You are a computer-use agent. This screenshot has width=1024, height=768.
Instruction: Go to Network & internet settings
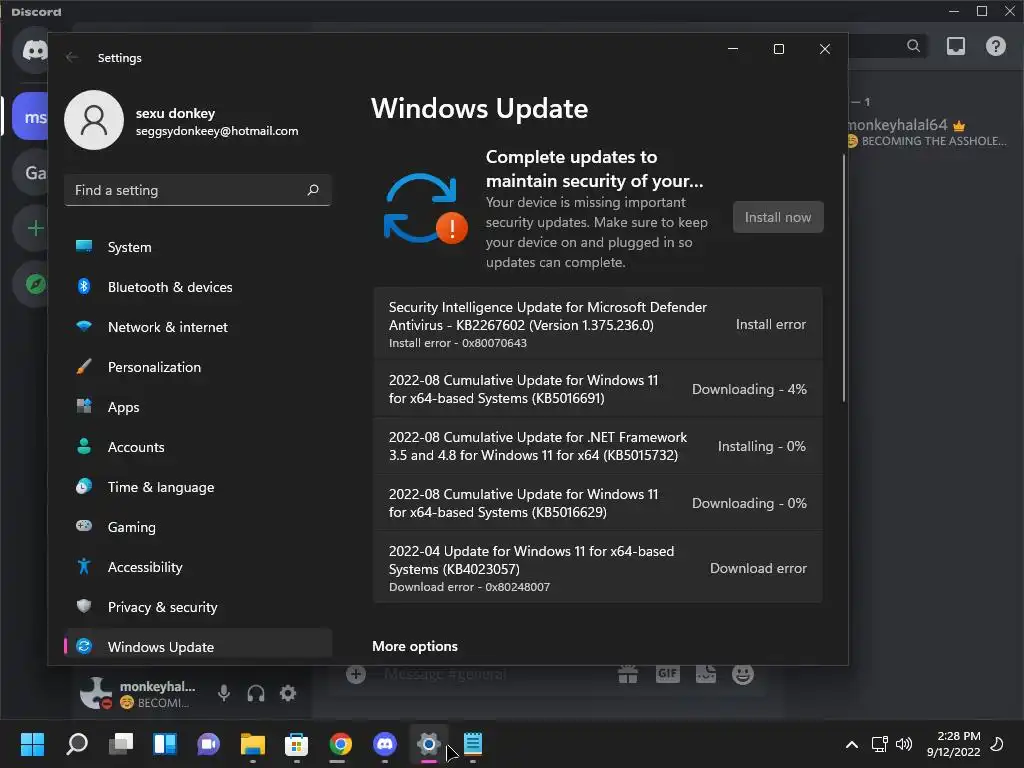point(198,327)
